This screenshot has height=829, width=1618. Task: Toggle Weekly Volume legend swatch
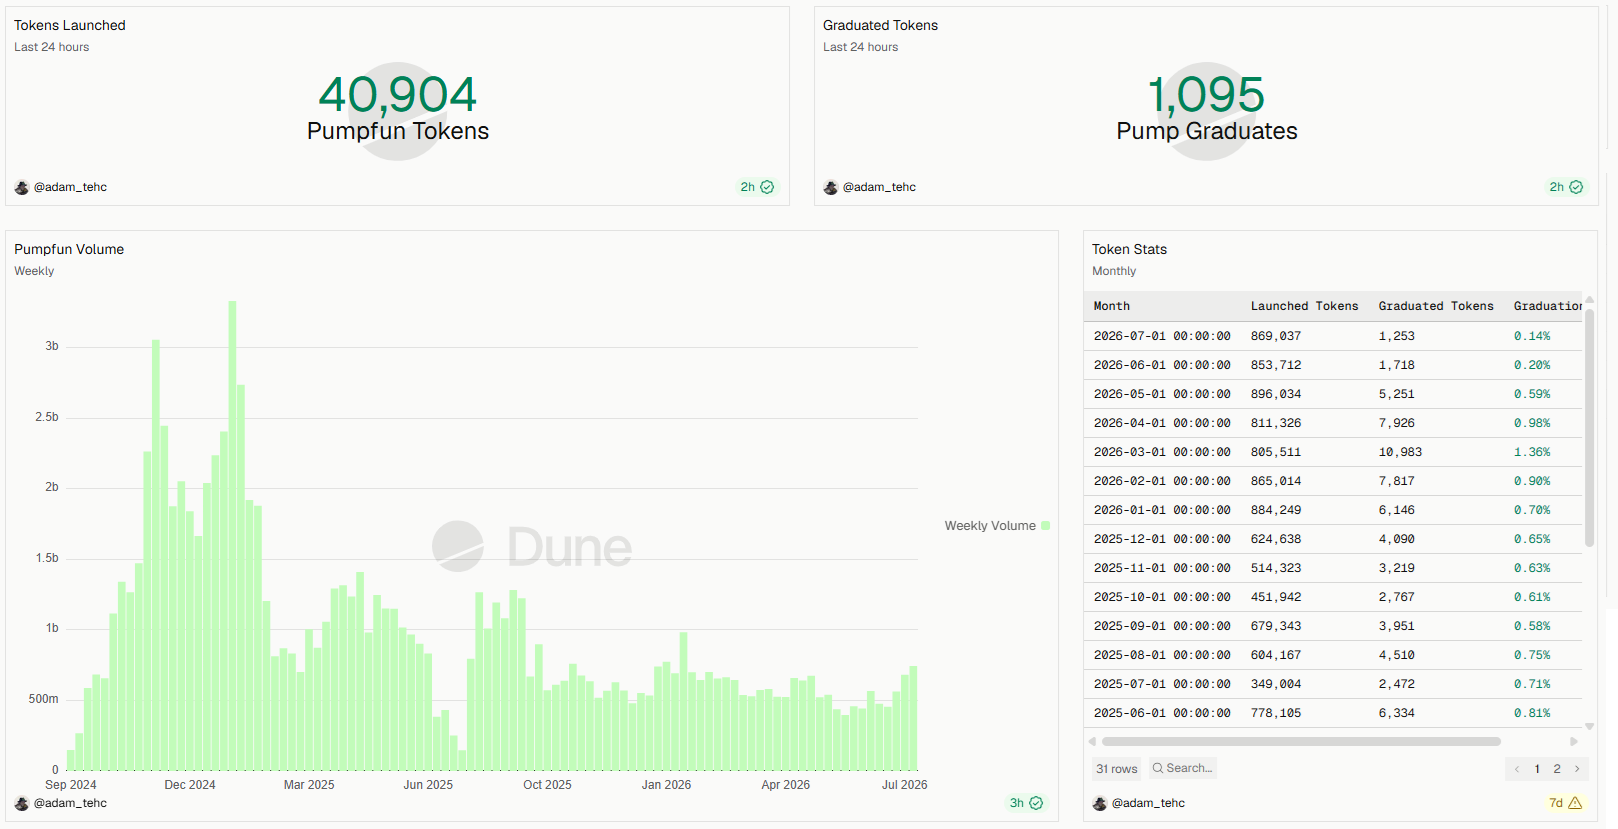click(1045, 525)
